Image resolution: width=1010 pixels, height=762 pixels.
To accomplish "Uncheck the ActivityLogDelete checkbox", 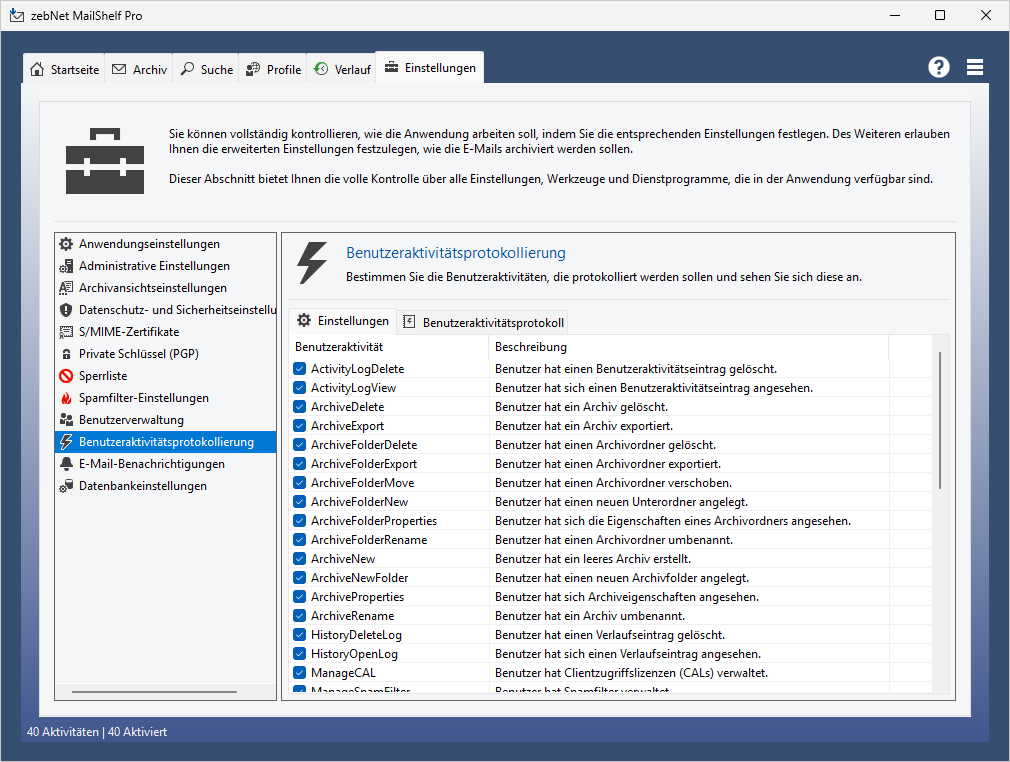I will (x=300, y=369).
